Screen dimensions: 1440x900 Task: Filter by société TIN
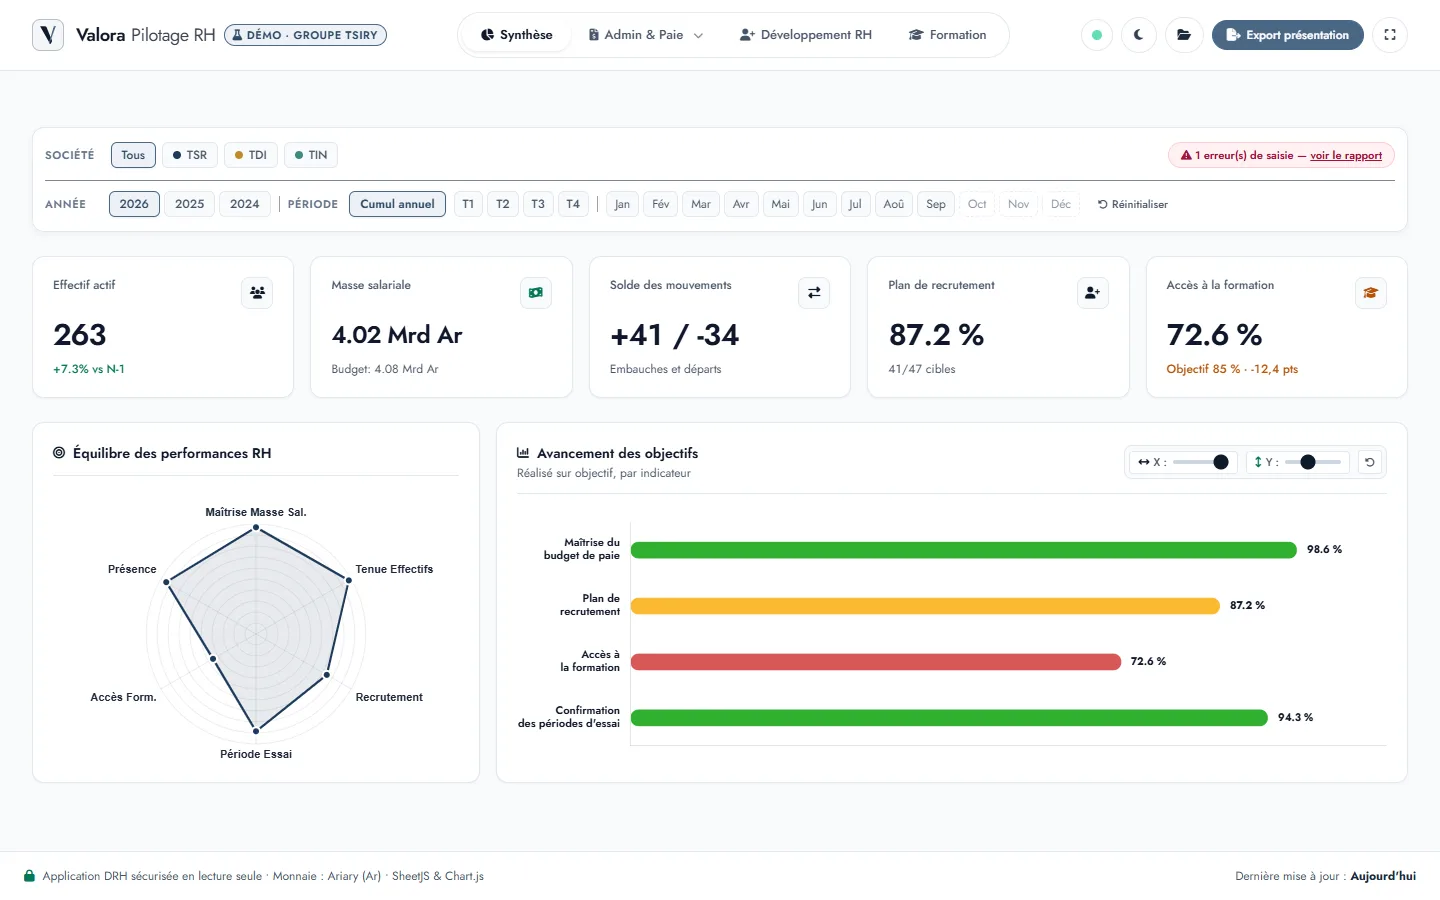[x=311, y=155]
